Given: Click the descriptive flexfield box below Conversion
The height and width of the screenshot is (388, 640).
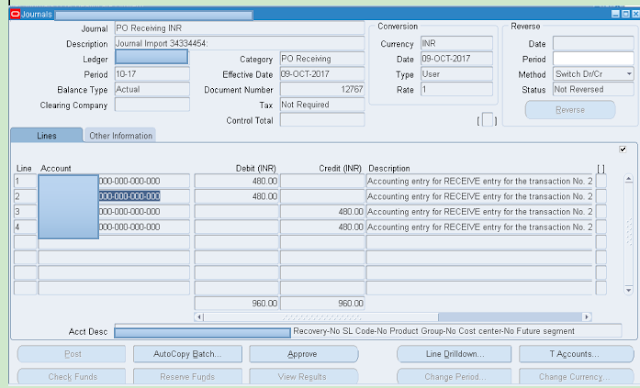Looking at the screenshot, I should point(487,120).
